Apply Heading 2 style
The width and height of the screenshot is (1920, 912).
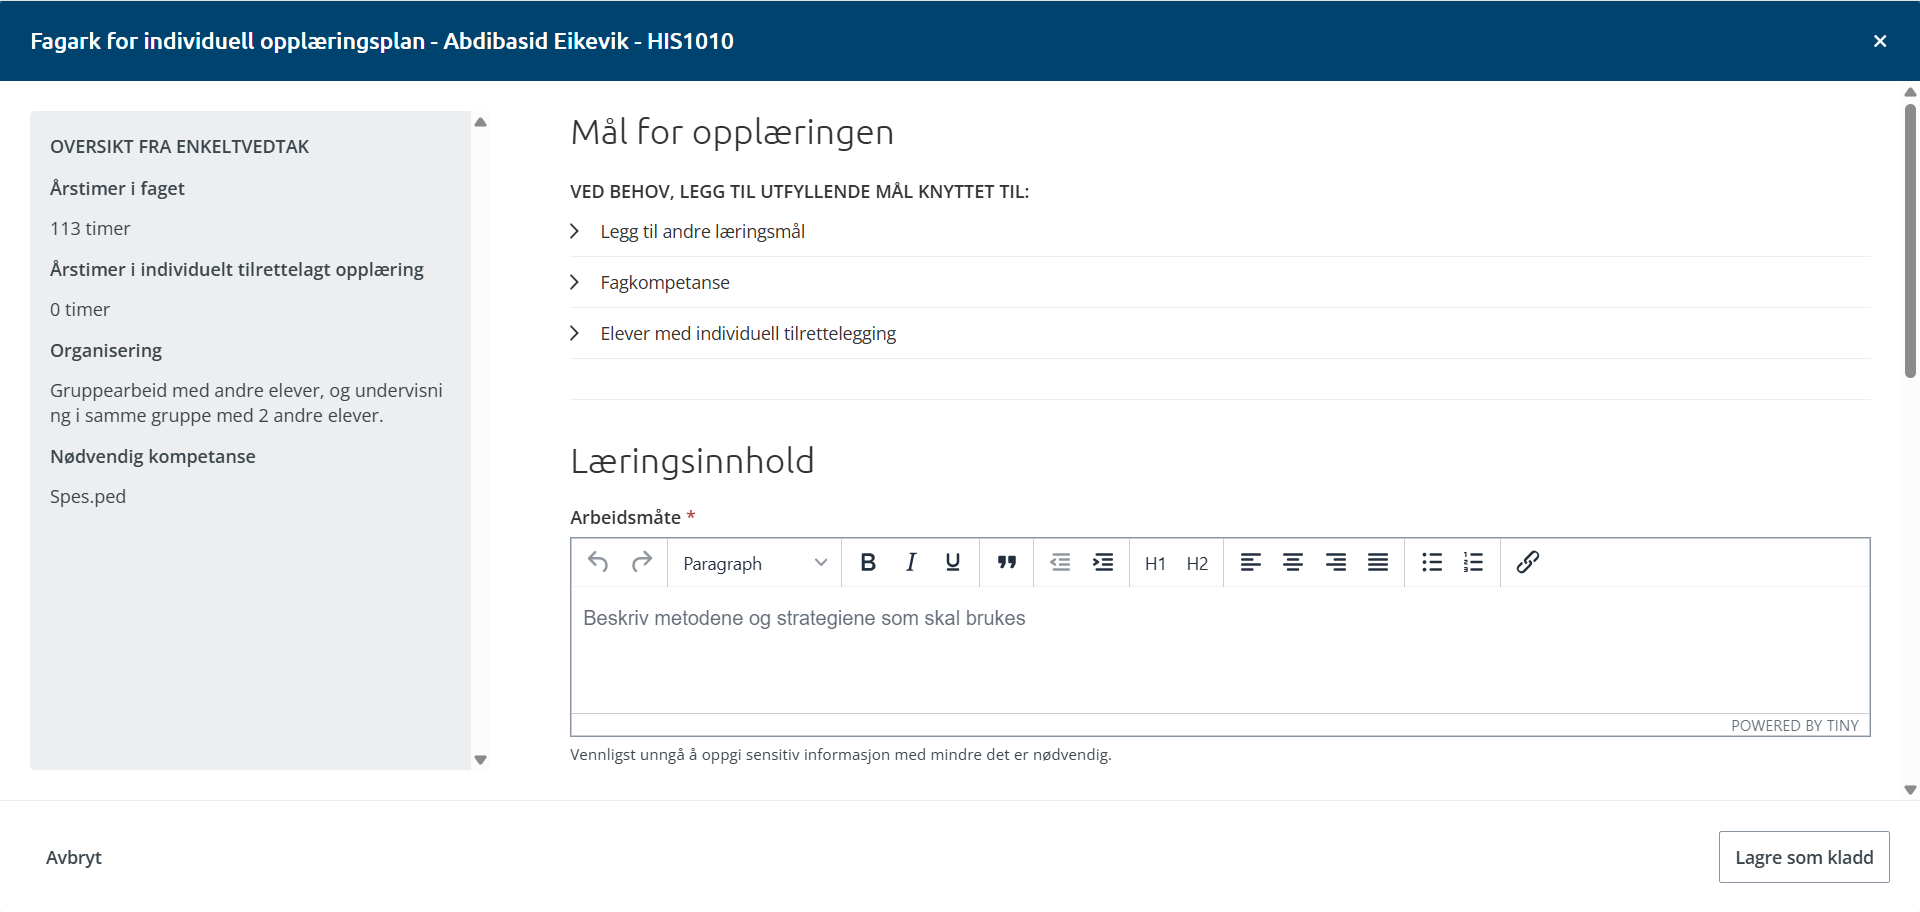point(1197,563)
